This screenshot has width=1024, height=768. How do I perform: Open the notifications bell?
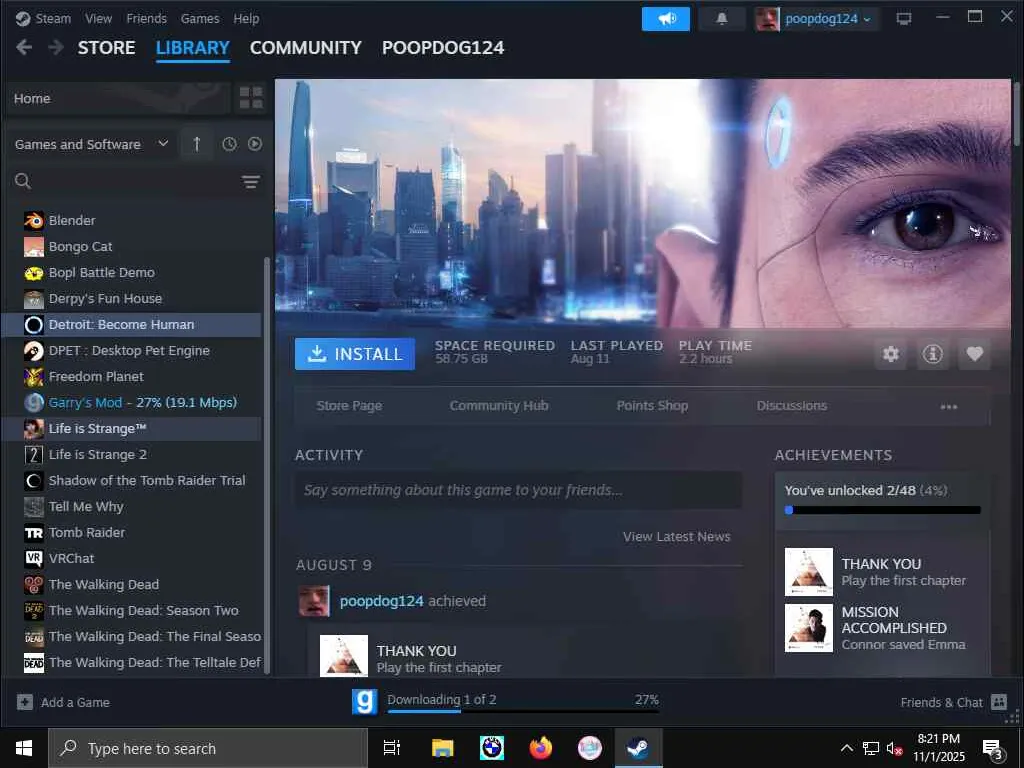[722, 18]
